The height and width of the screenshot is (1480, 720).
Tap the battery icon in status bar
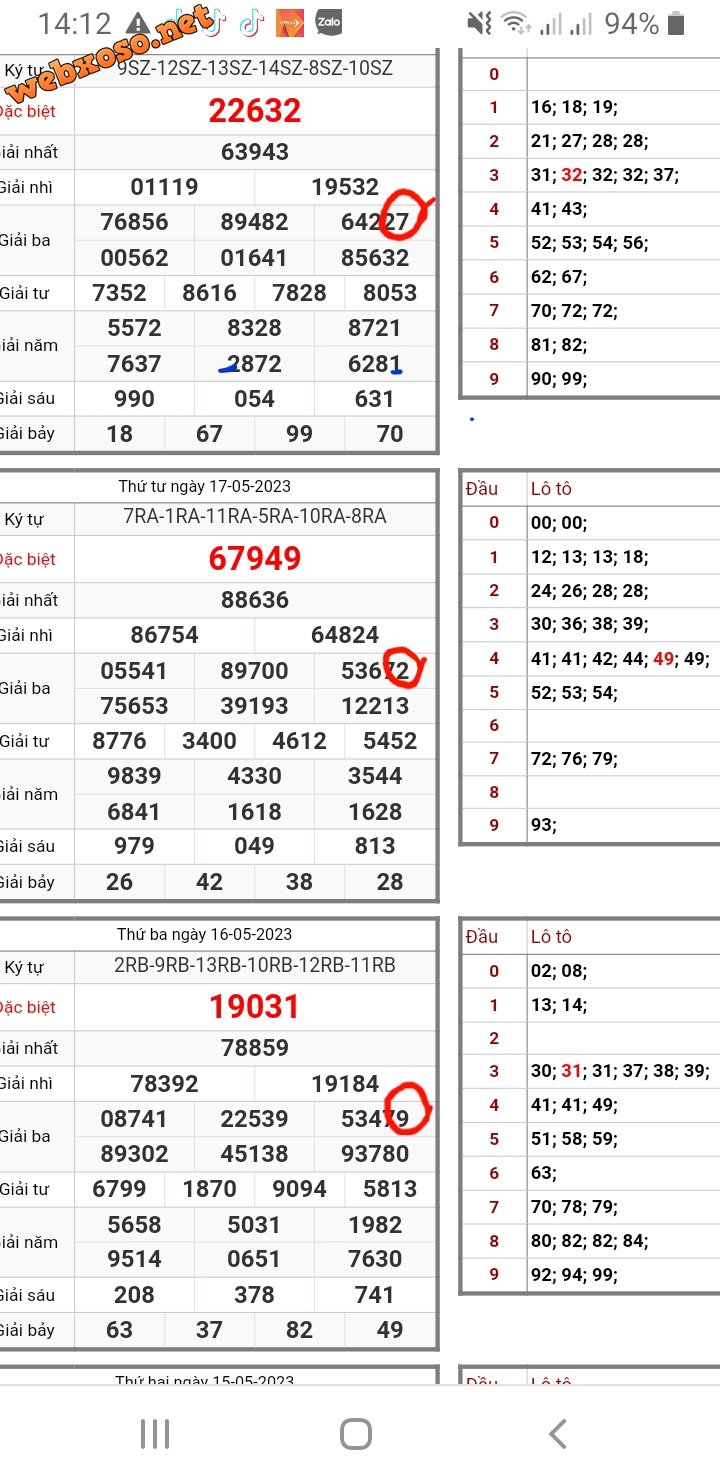tap(677, 23)
